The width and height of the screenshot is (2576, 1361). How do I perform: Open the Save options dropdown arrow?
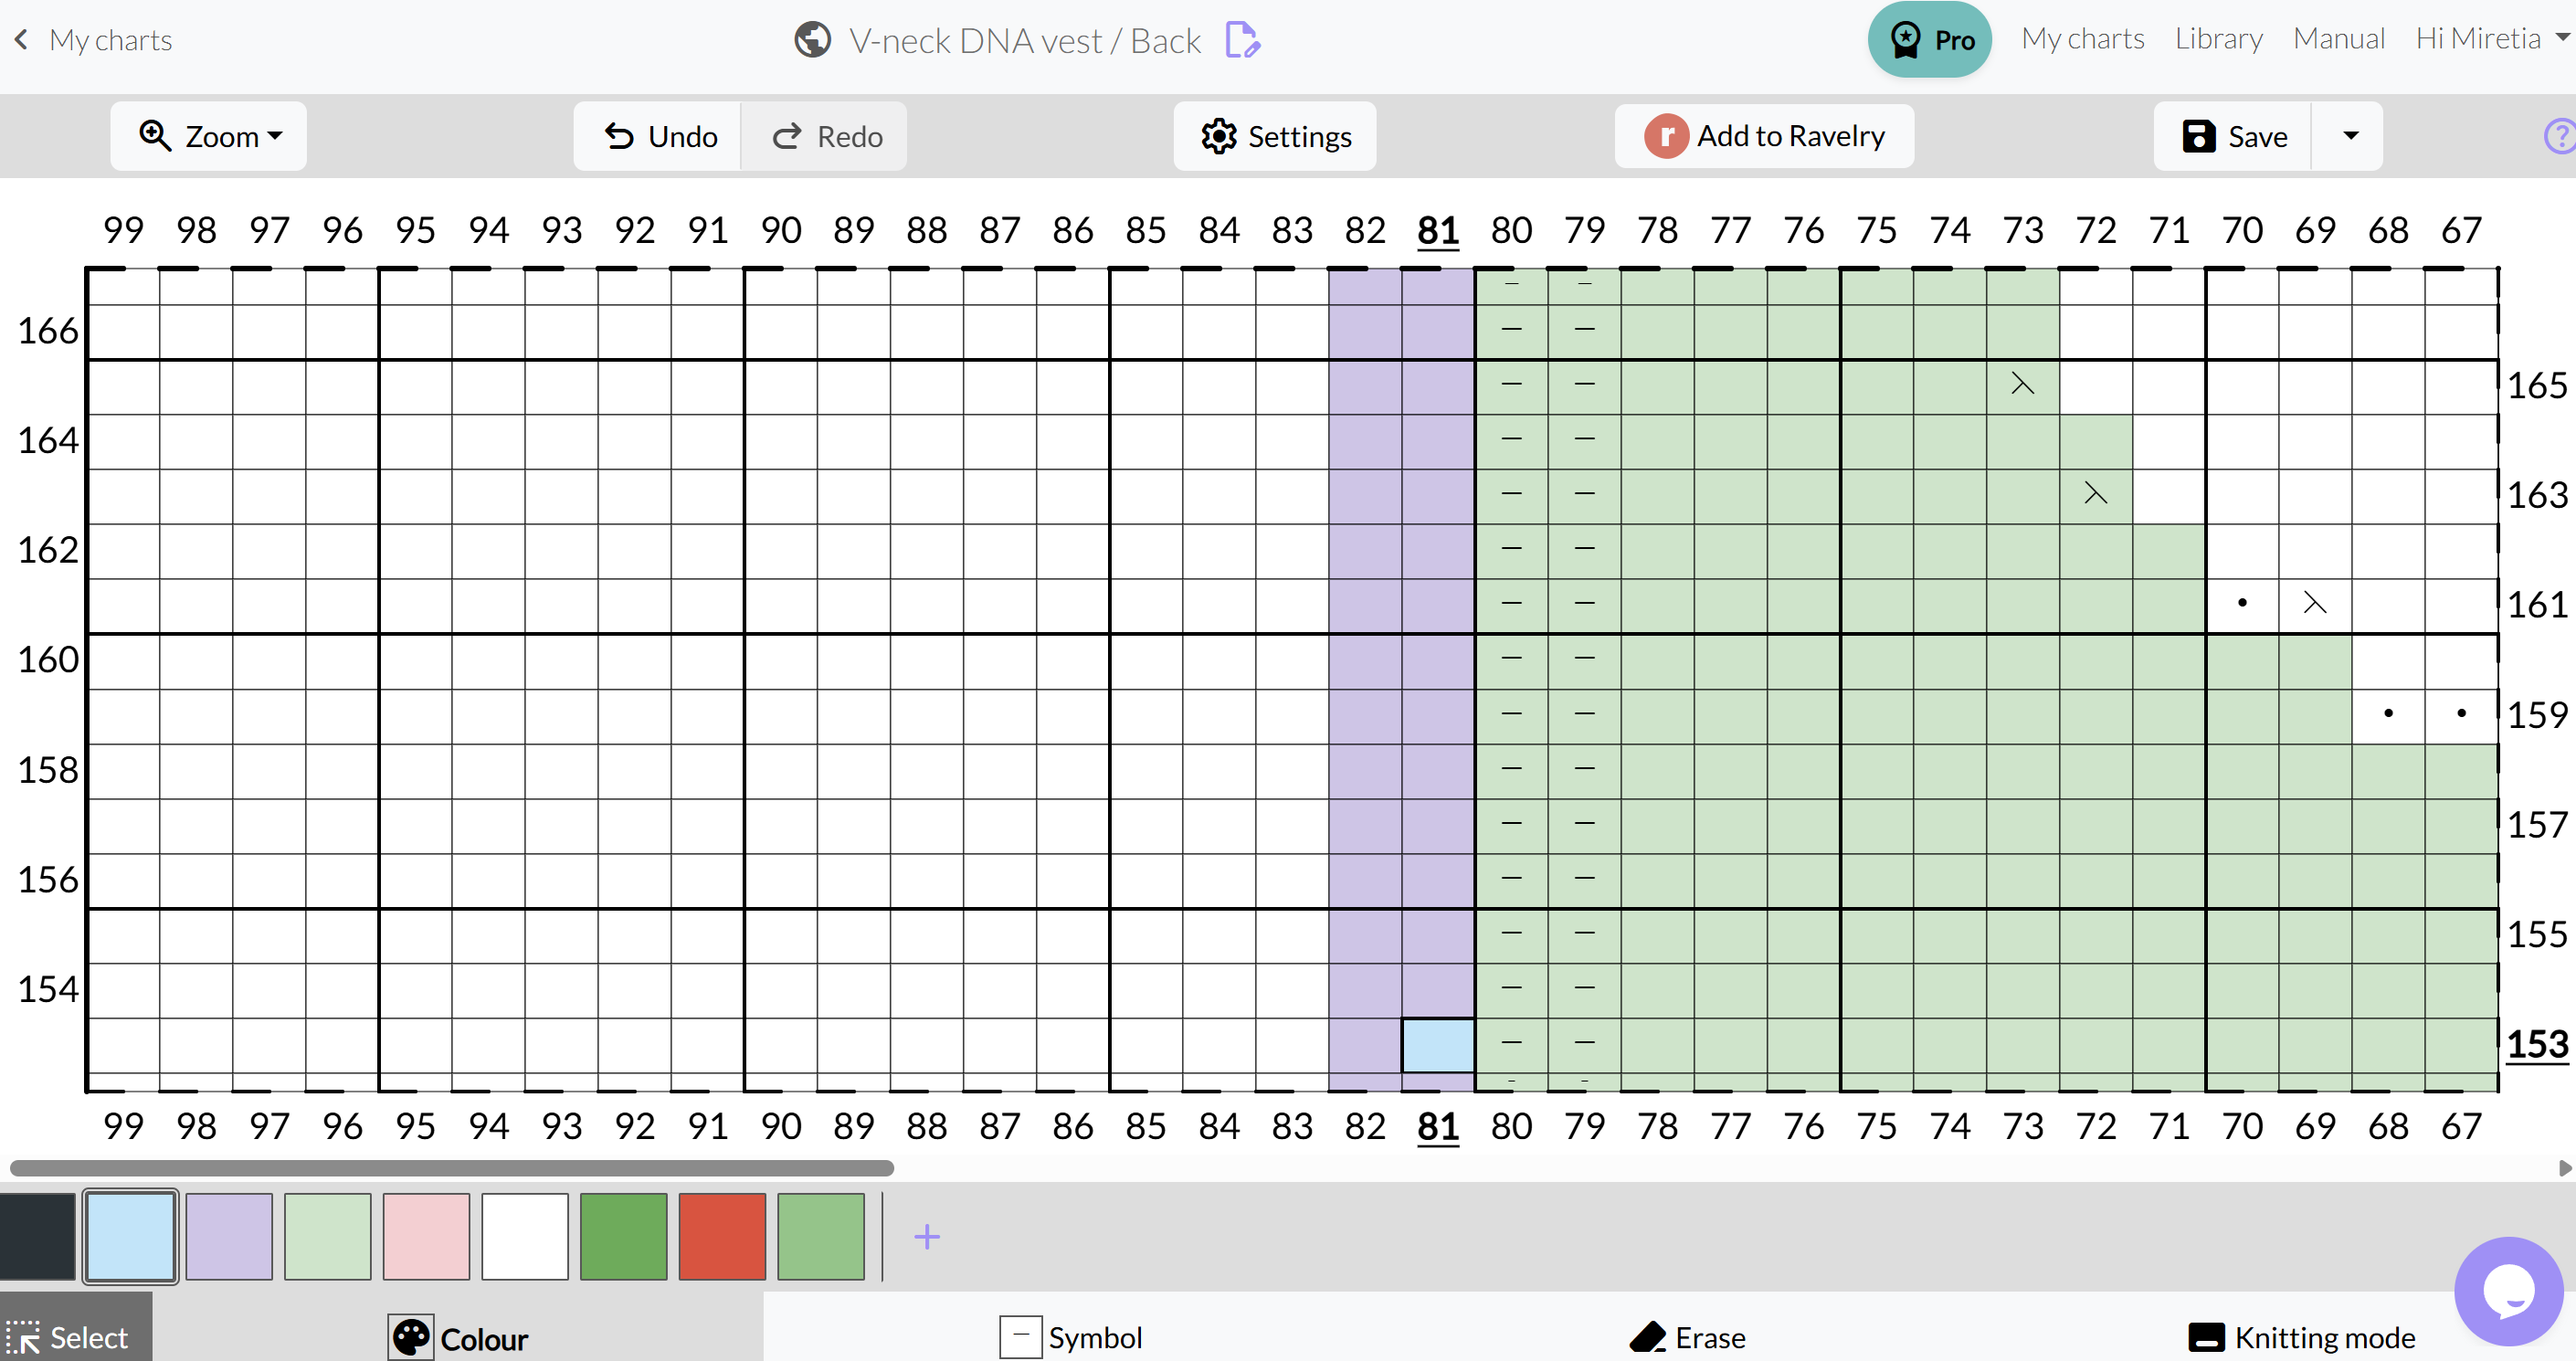click(2350, 136)
